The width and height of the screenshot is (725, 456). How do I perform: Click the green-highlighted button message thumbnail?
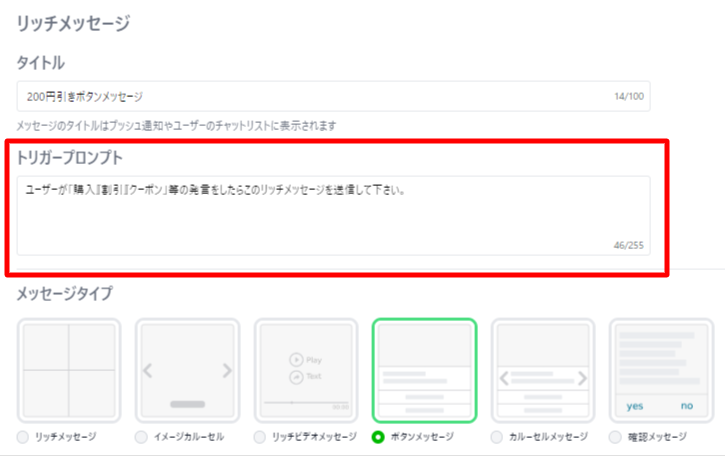[424, 370]
